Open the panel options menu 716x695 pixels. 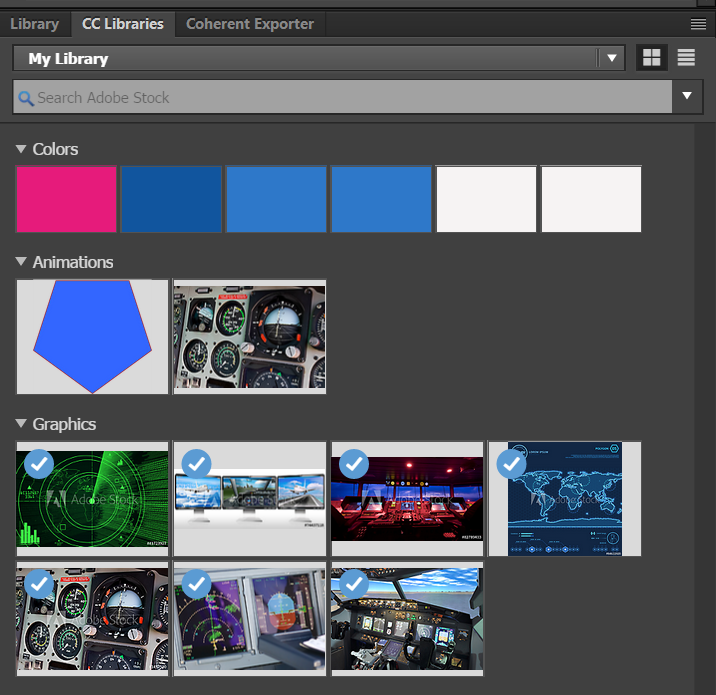698,23
